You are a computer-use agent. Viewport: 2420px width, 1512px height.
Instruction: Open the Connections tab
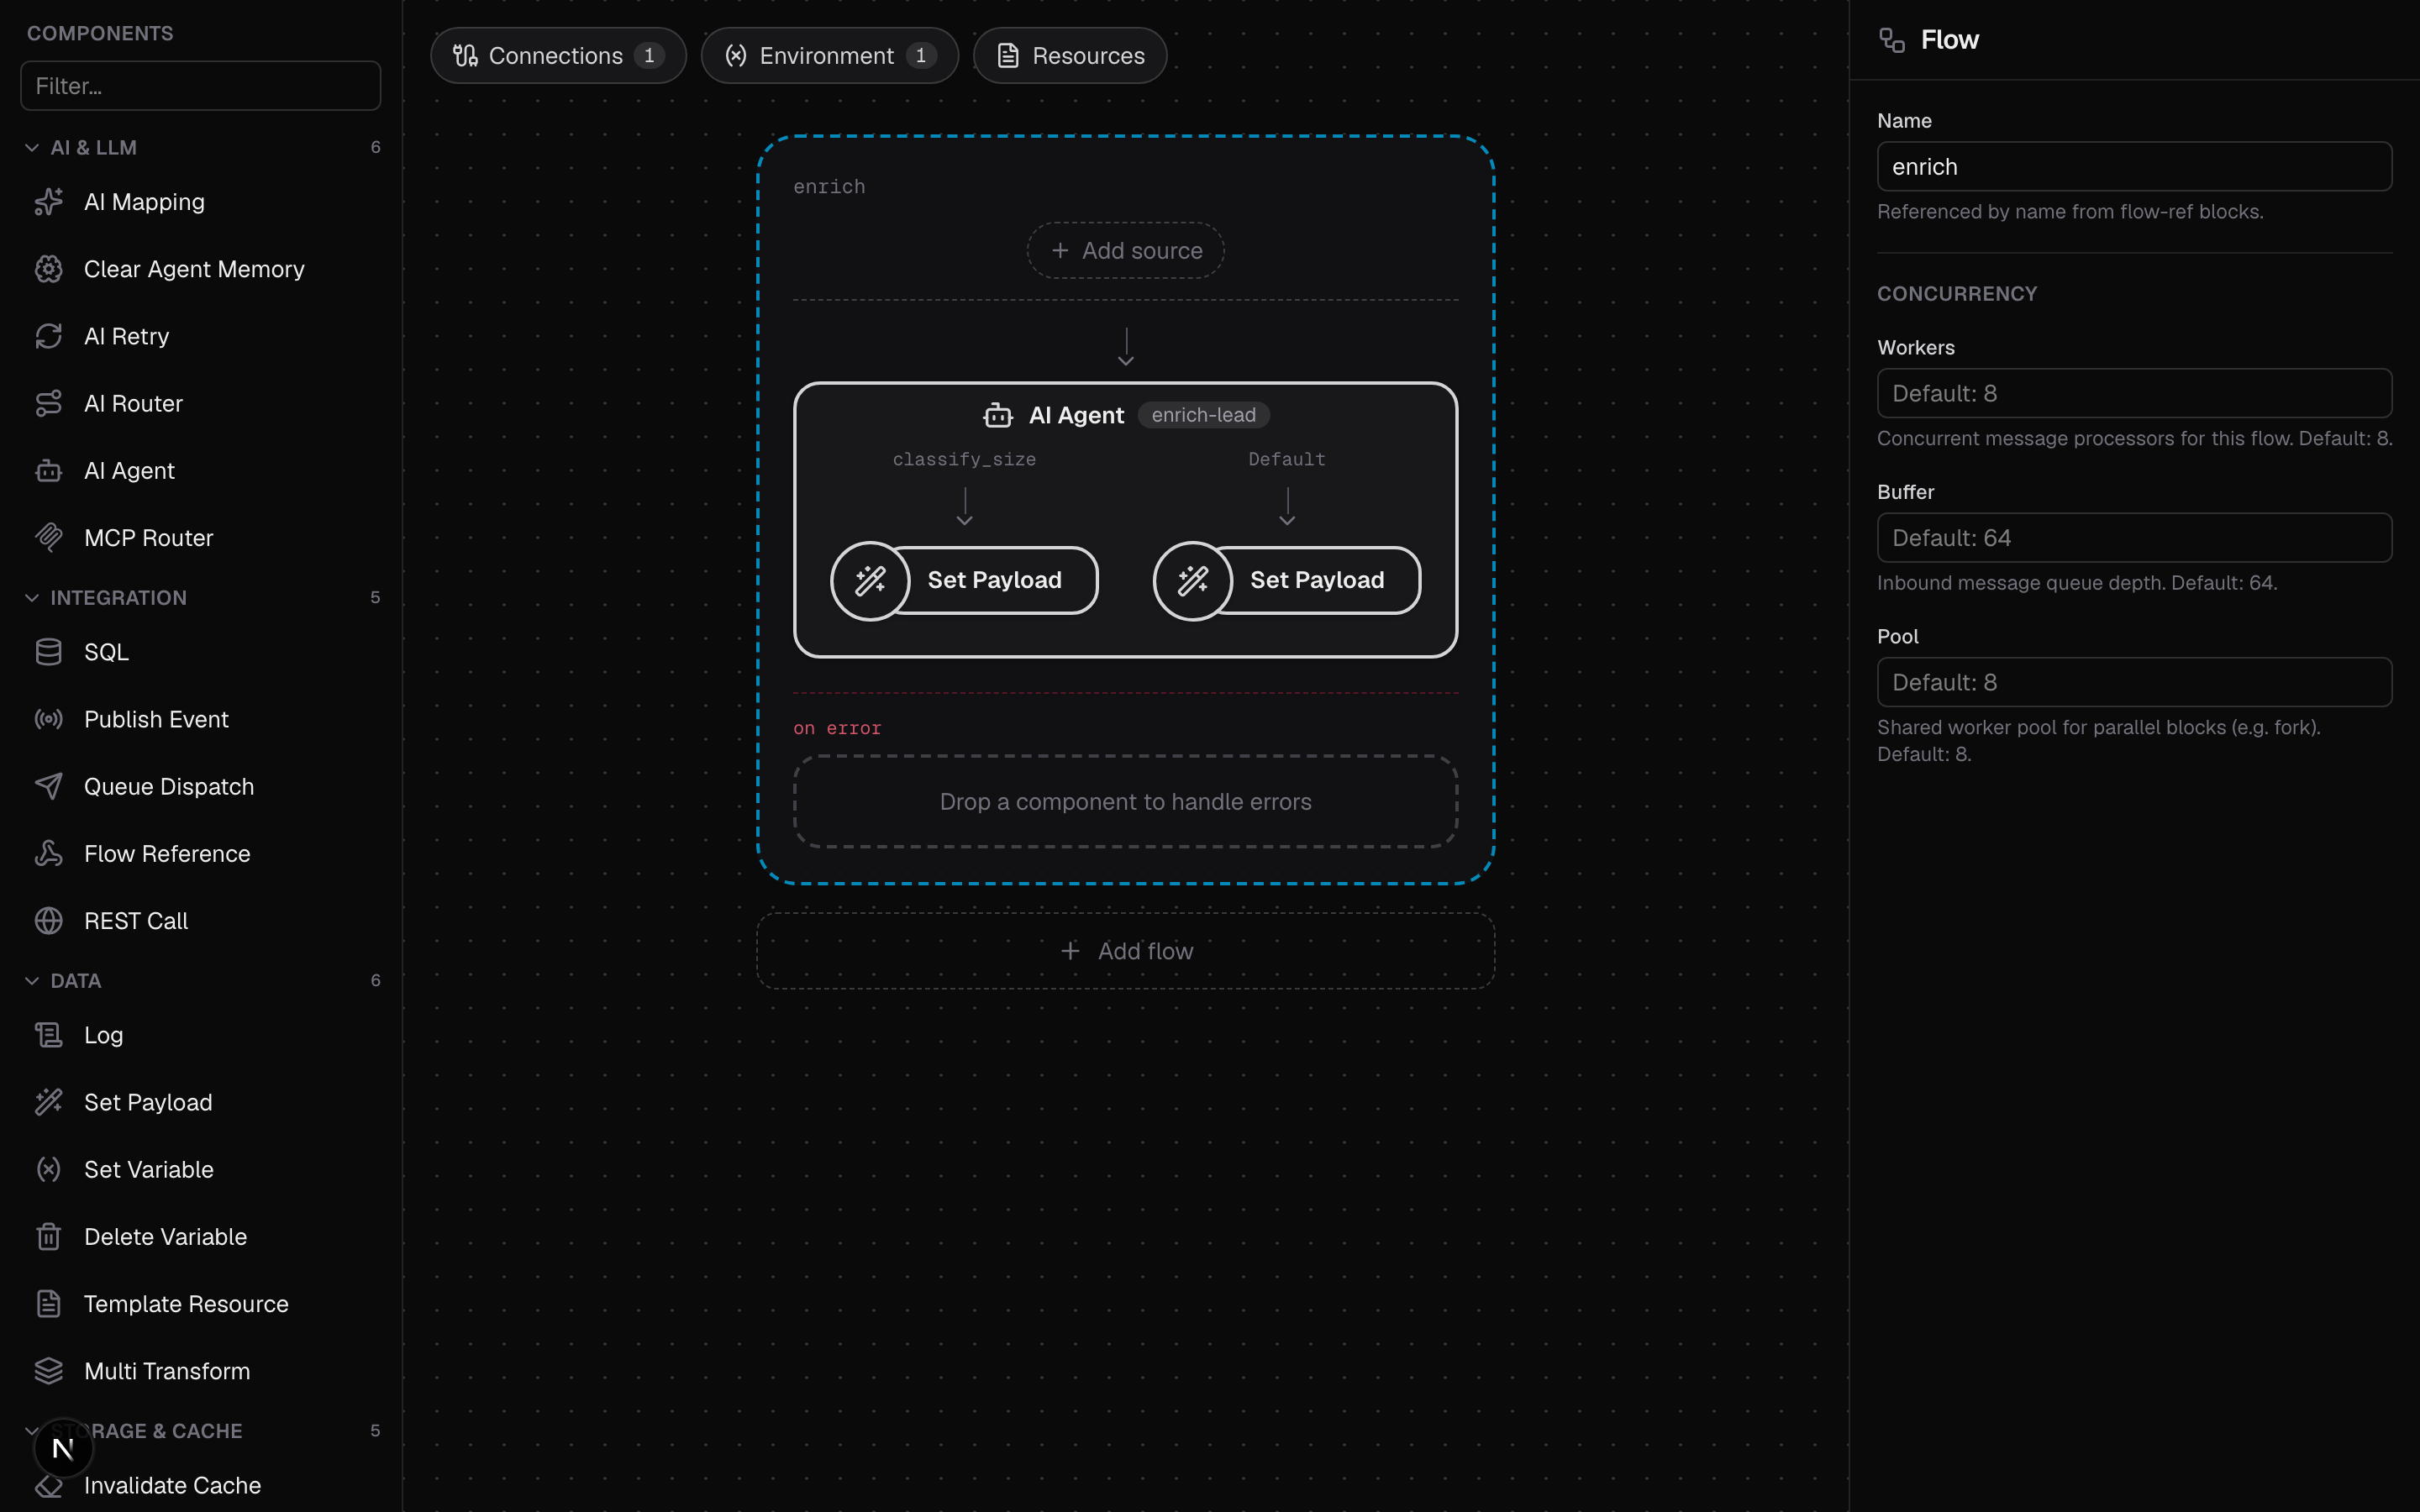[558, 55]
